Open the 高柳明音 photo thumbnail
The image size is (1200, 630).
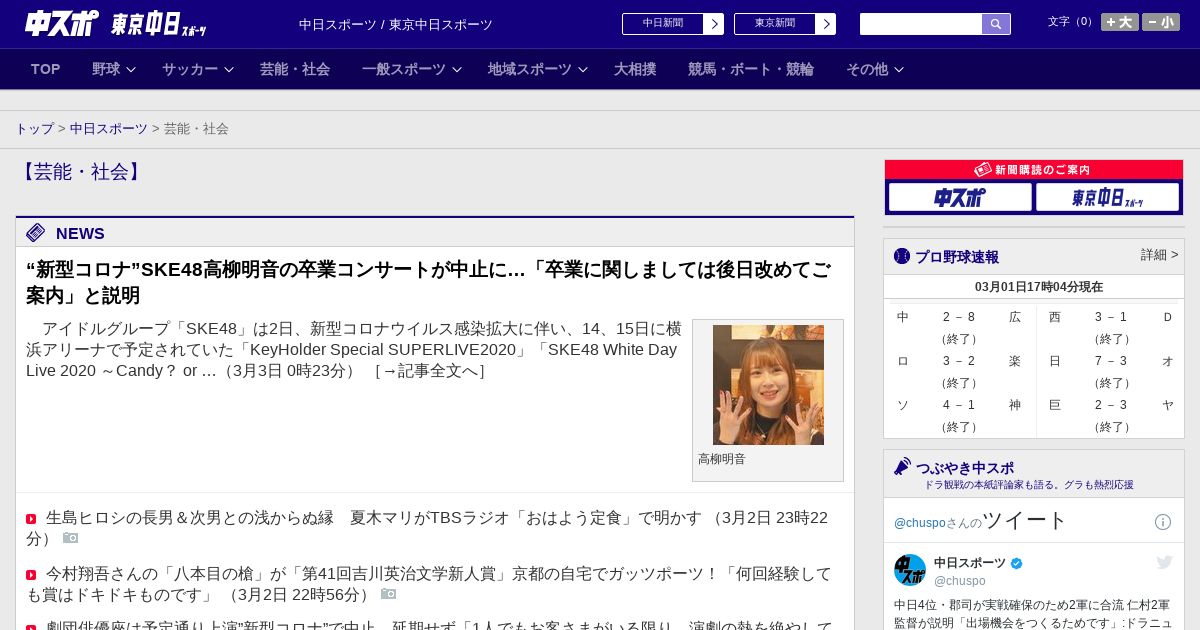[768, 385]
